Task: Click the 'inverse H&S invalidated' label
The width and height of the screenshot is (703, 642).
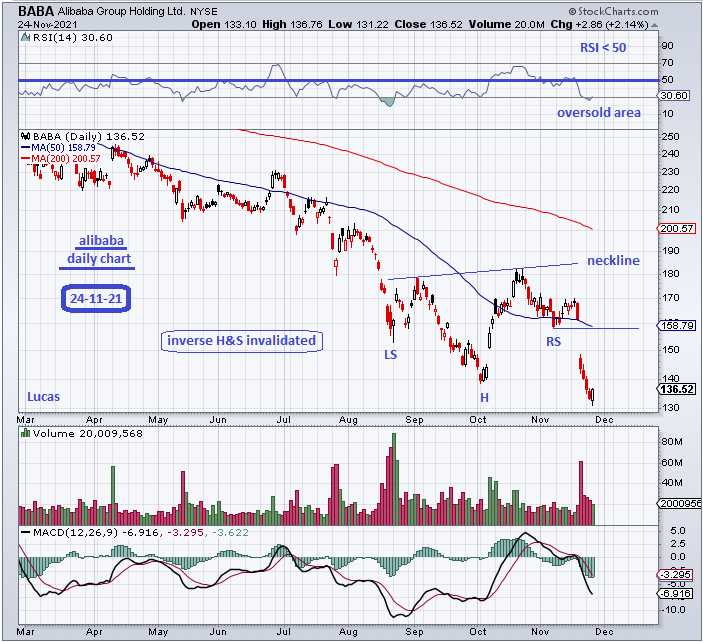Action: point(242,340)
